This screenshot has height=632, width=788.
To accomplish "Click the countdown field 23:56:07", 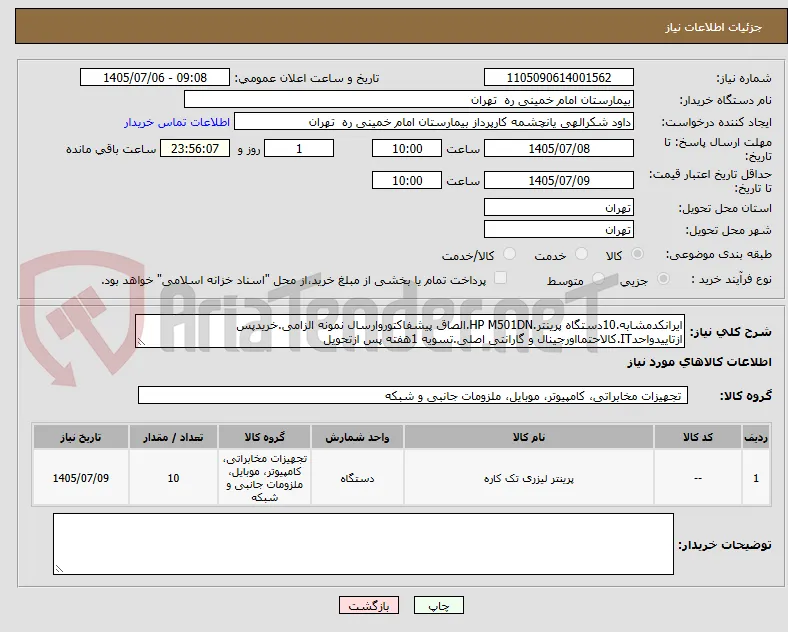I will click(x=195, y=148).
